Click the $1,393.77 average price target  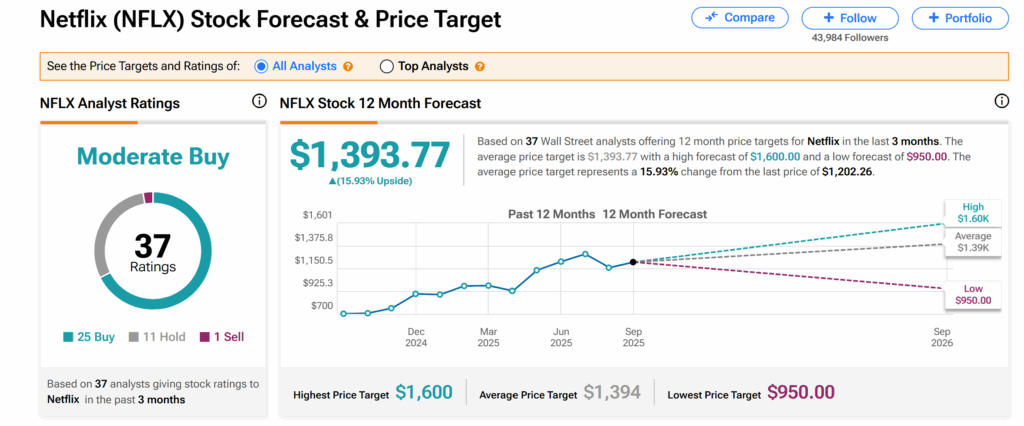(370, 155)
